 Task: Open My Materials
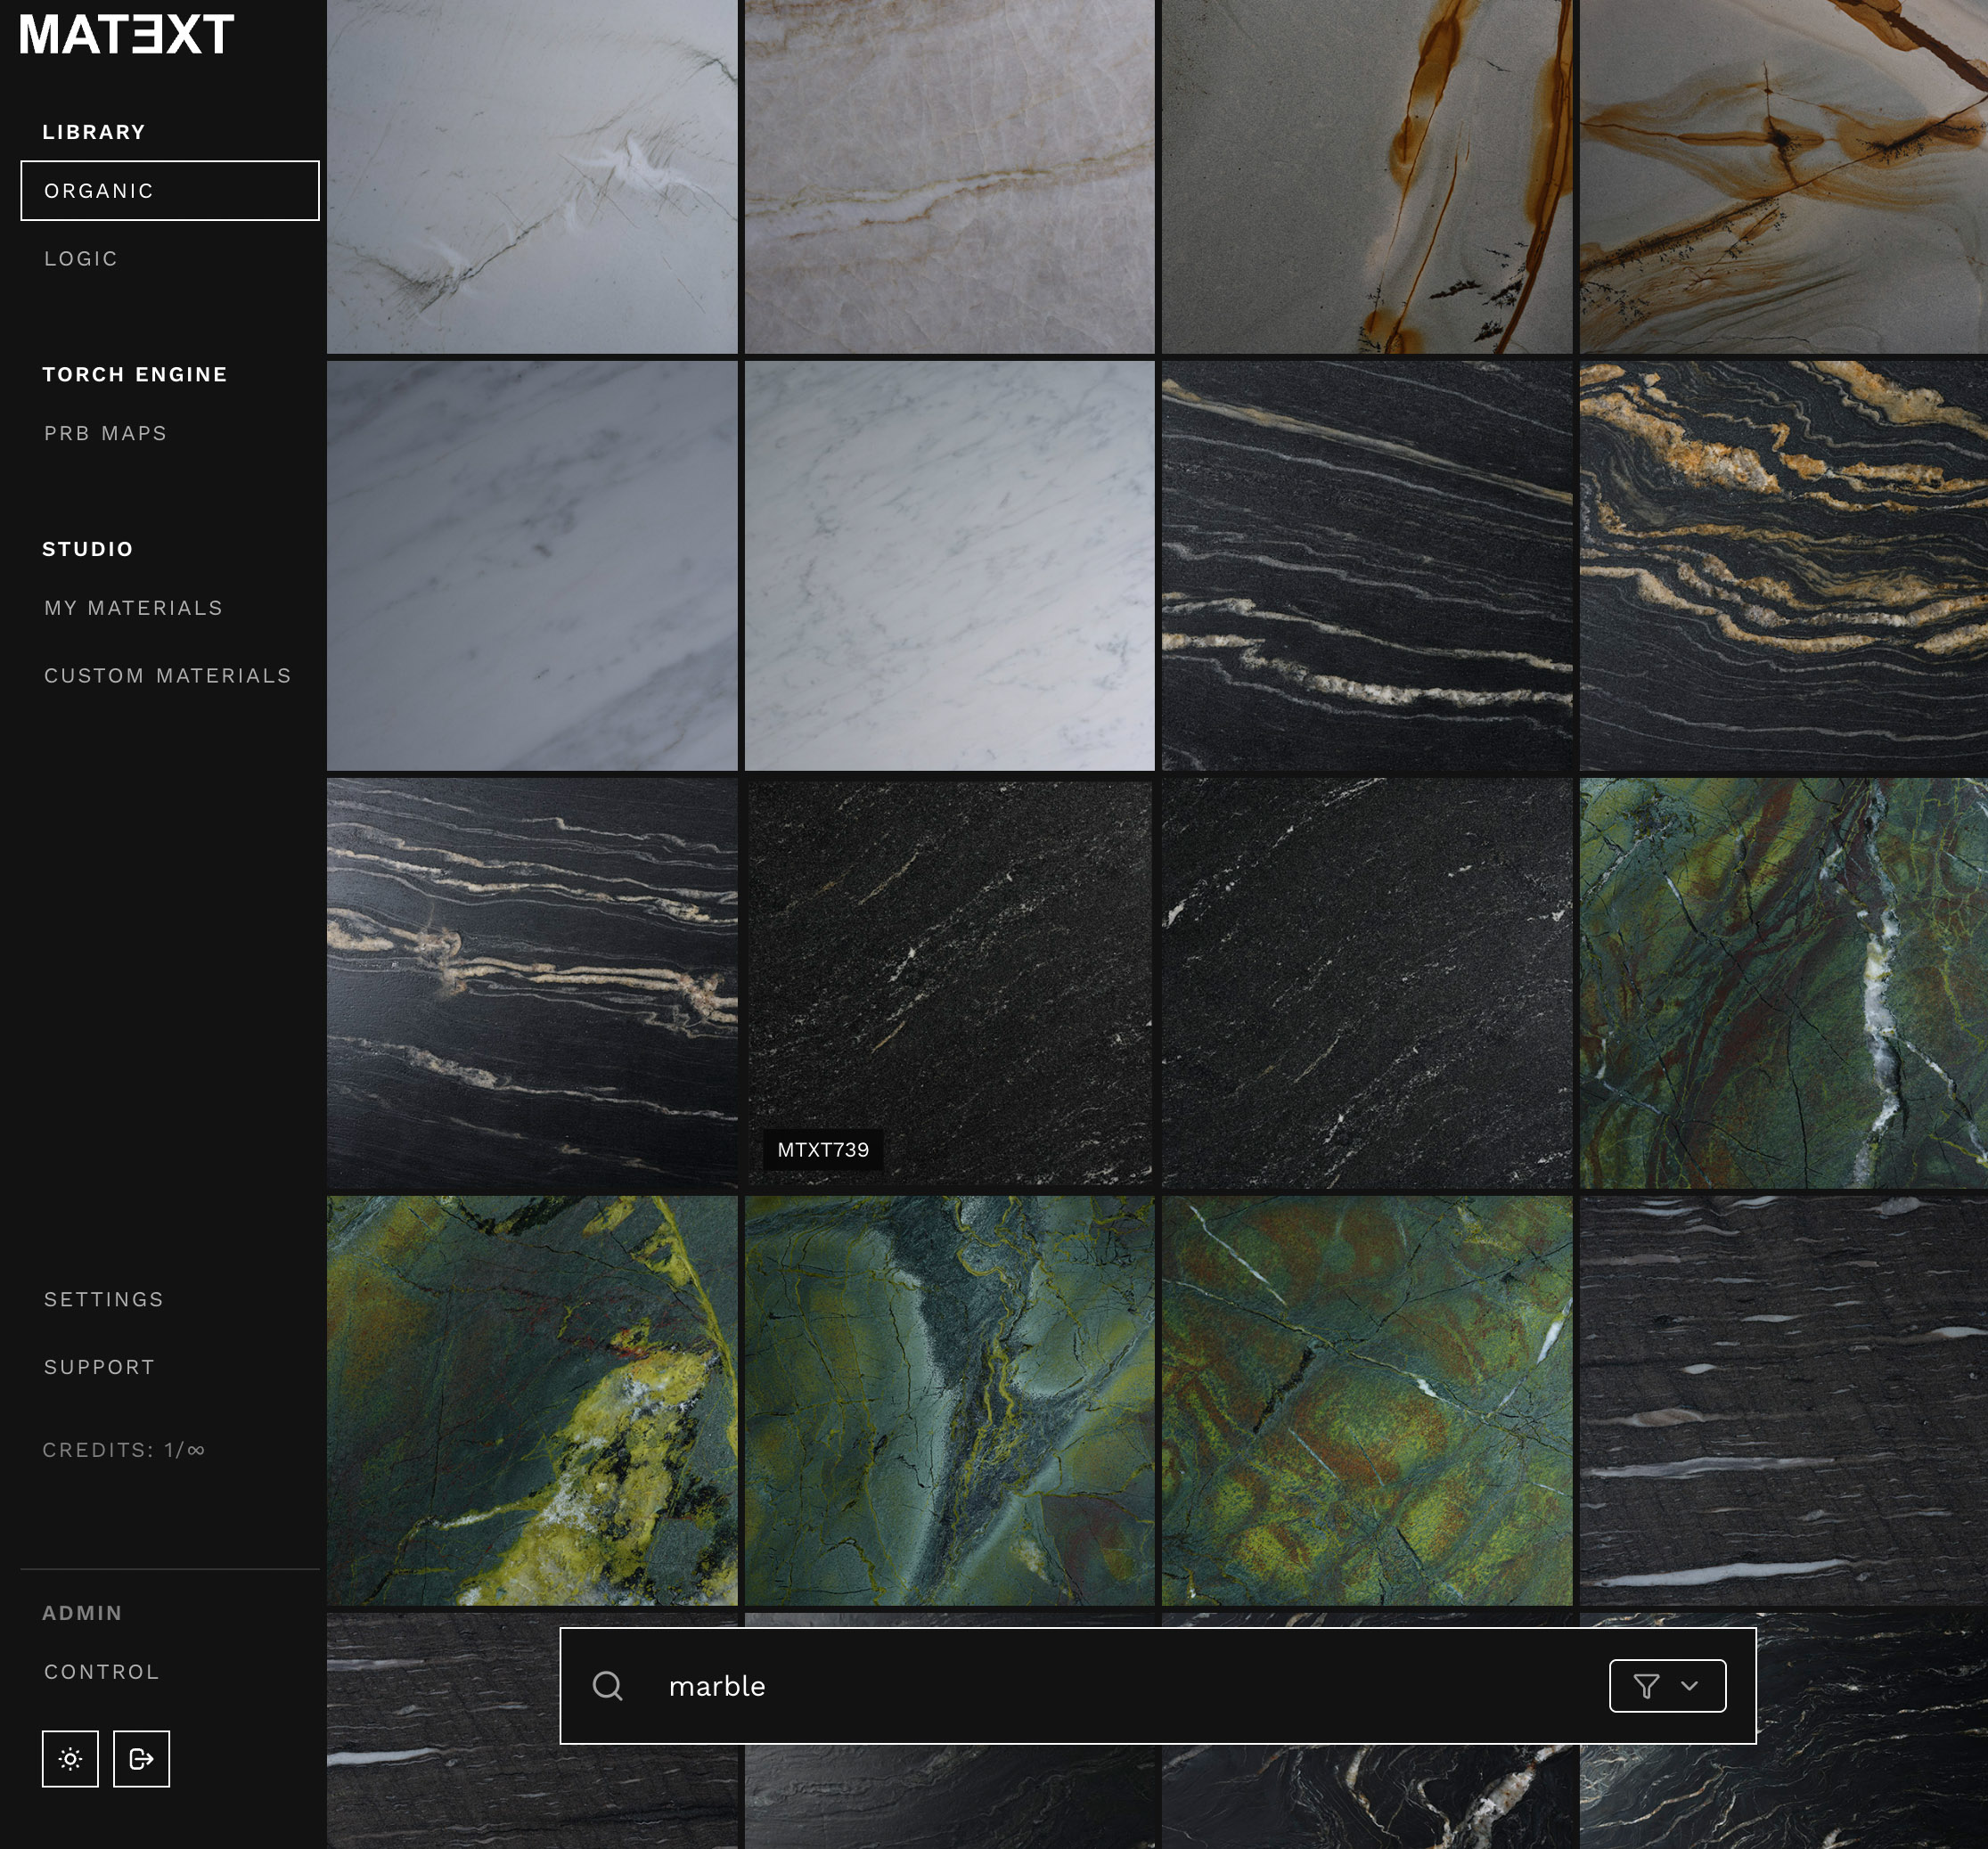[x=133, y=608]
